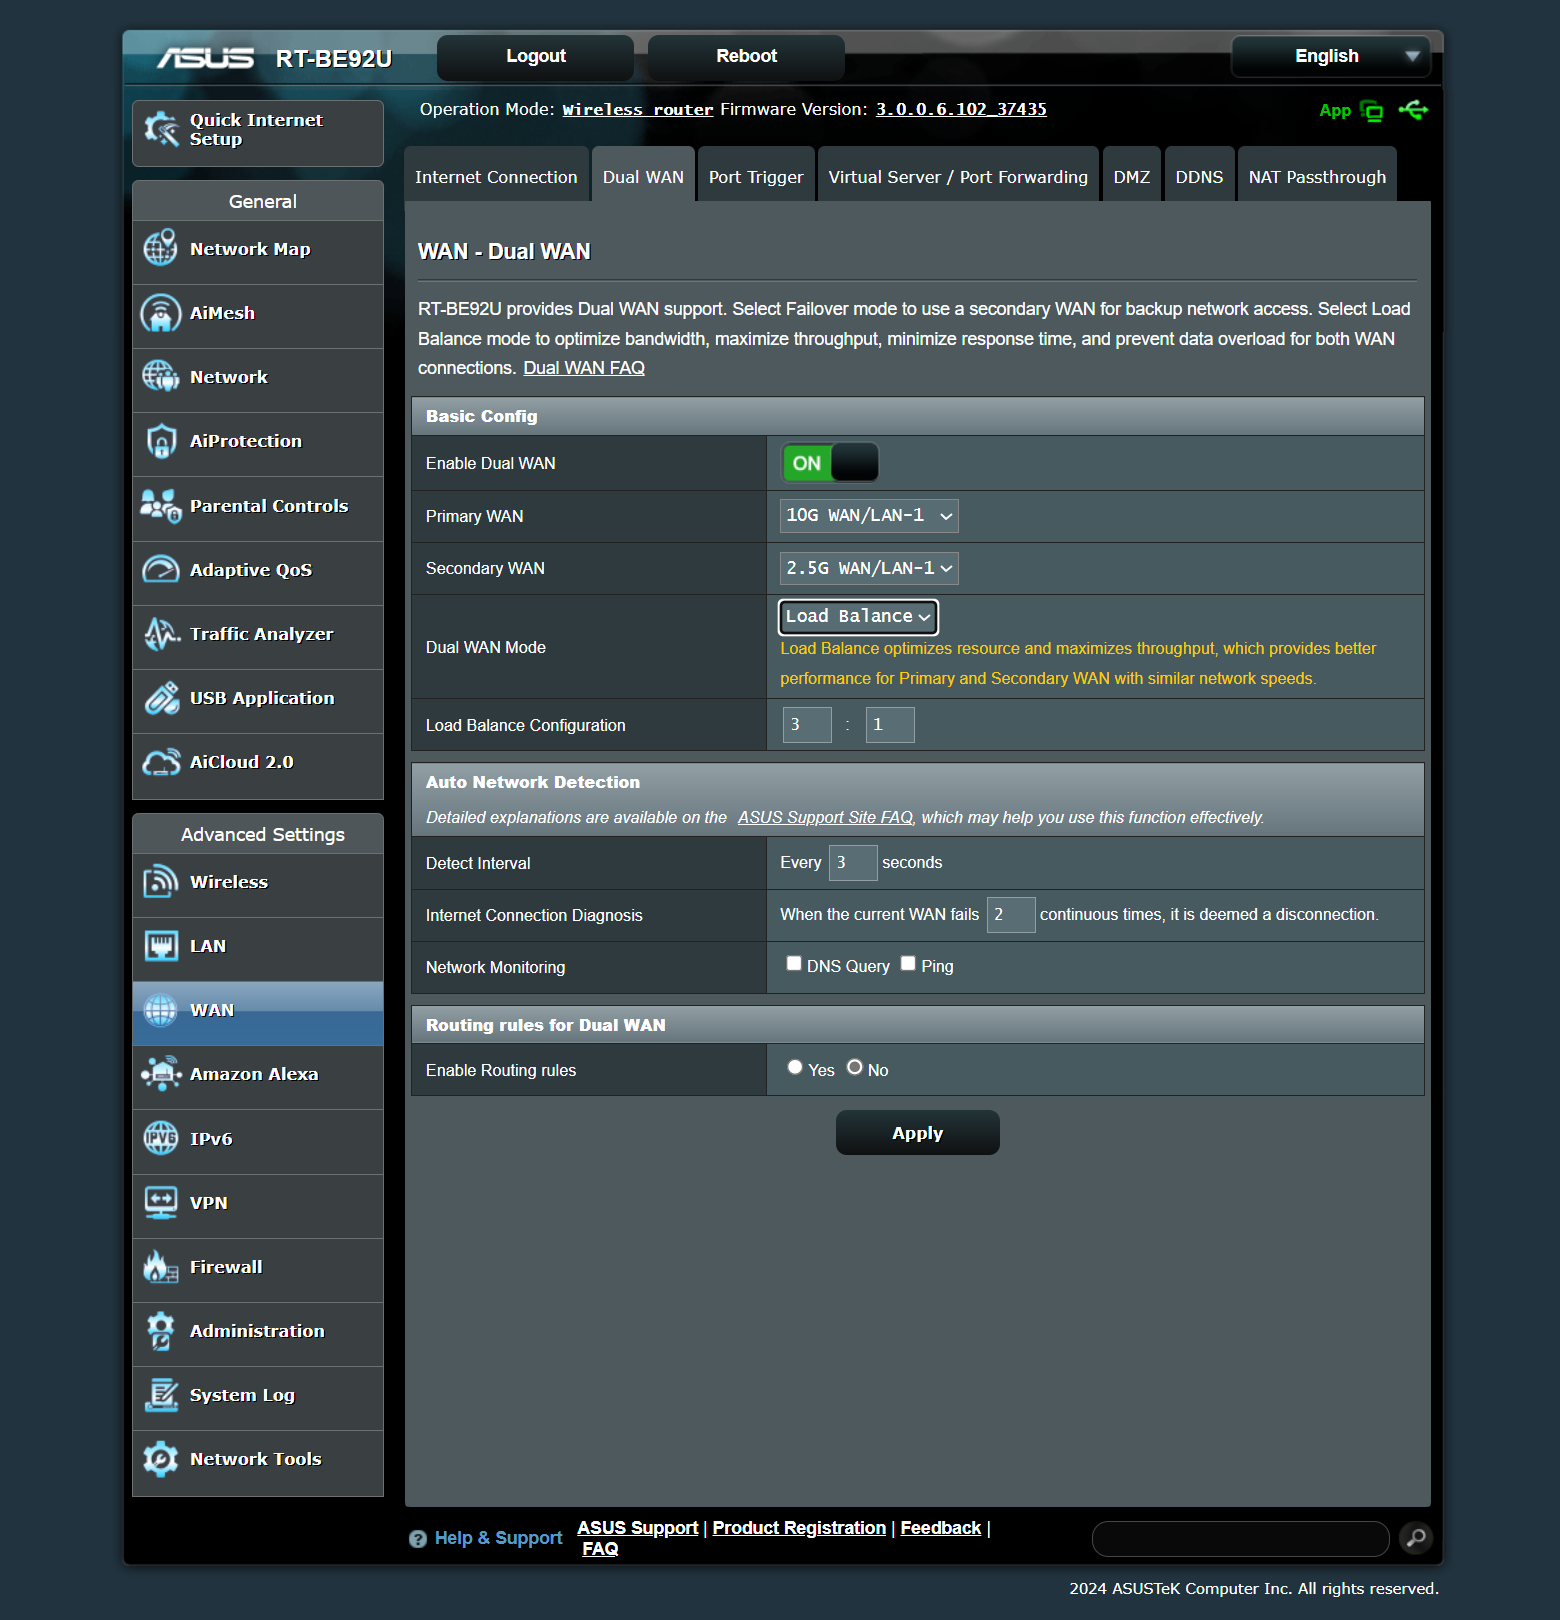This screenshot has height=1620, width=1560.
Task: Click the Wireless router operation mode link
Action: pos(638,110)
